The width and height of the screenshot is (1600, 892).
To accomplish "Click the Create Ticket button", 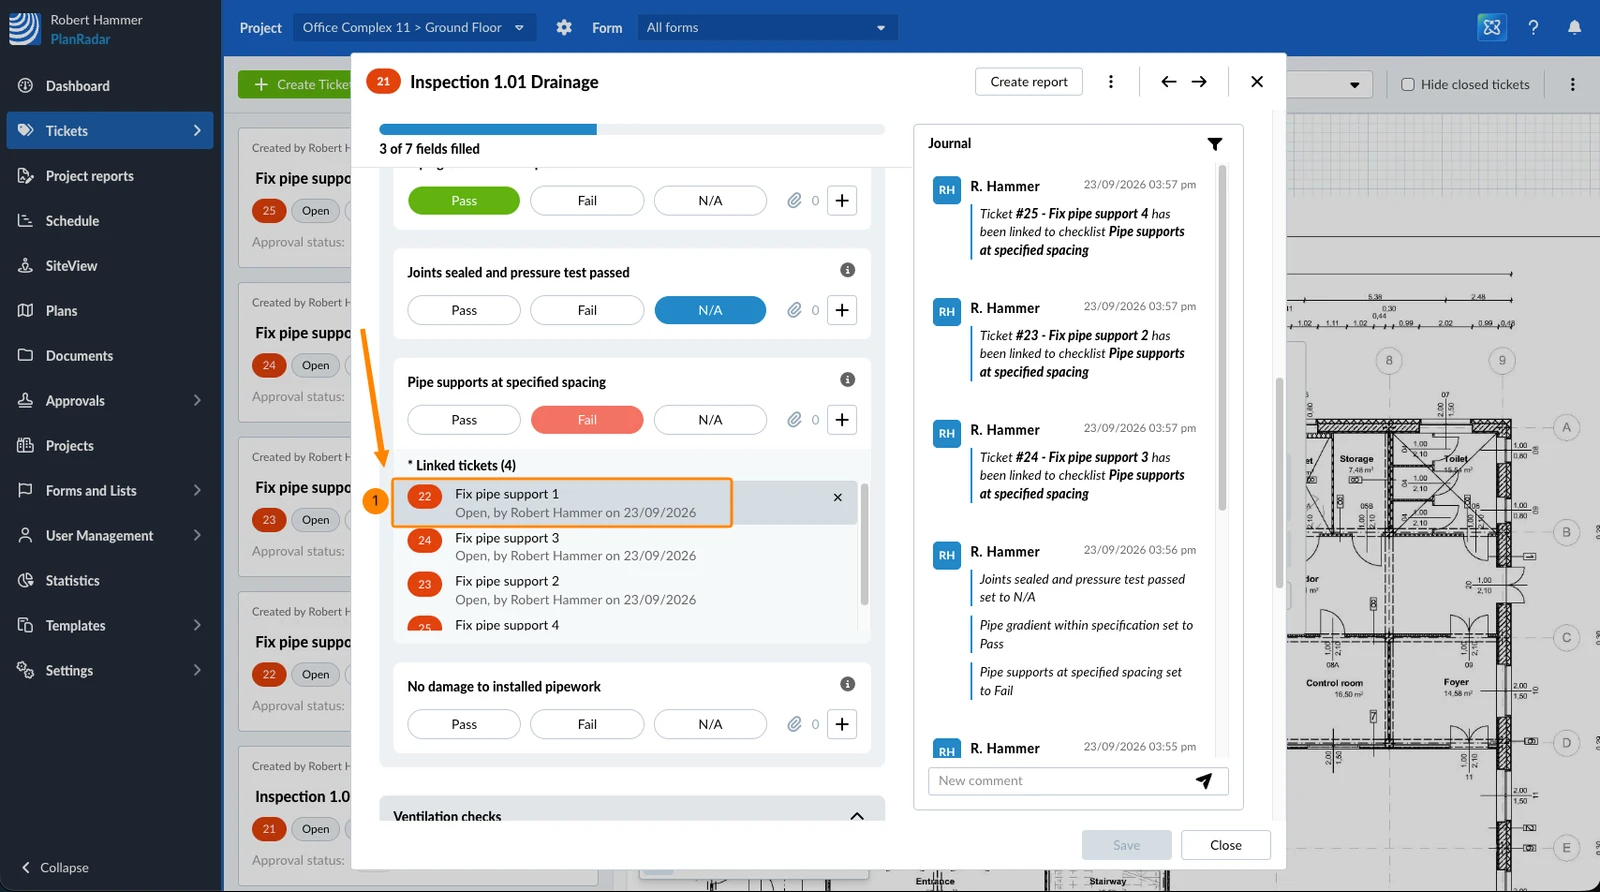I will (297, 85).
